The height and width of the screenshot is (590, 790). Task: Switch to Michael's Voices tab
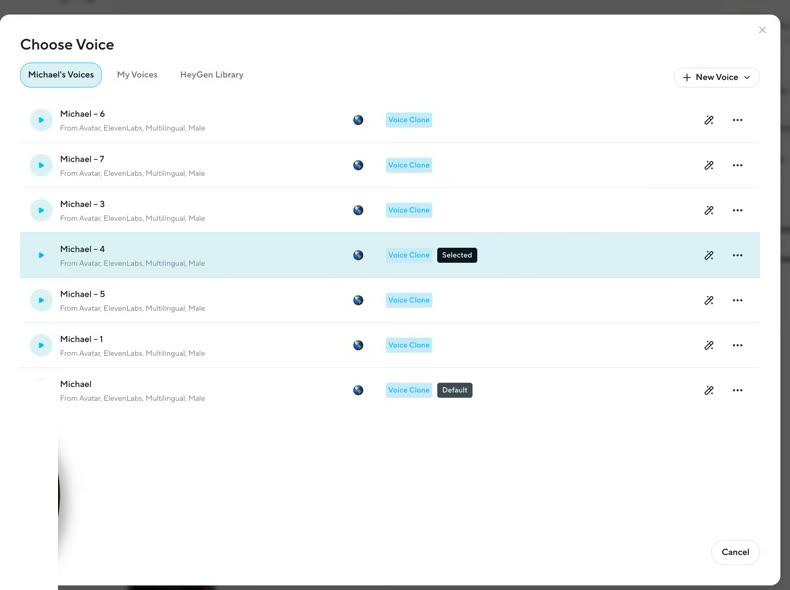(x=61, y=75)
